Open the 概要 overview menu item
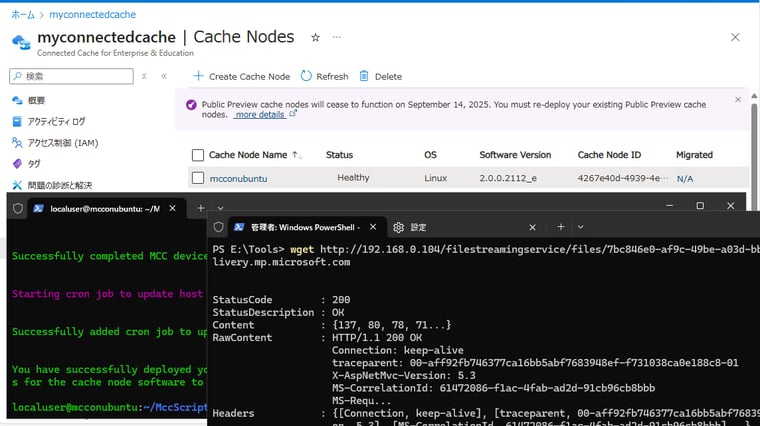760x426 pixels. pos(36,100)
